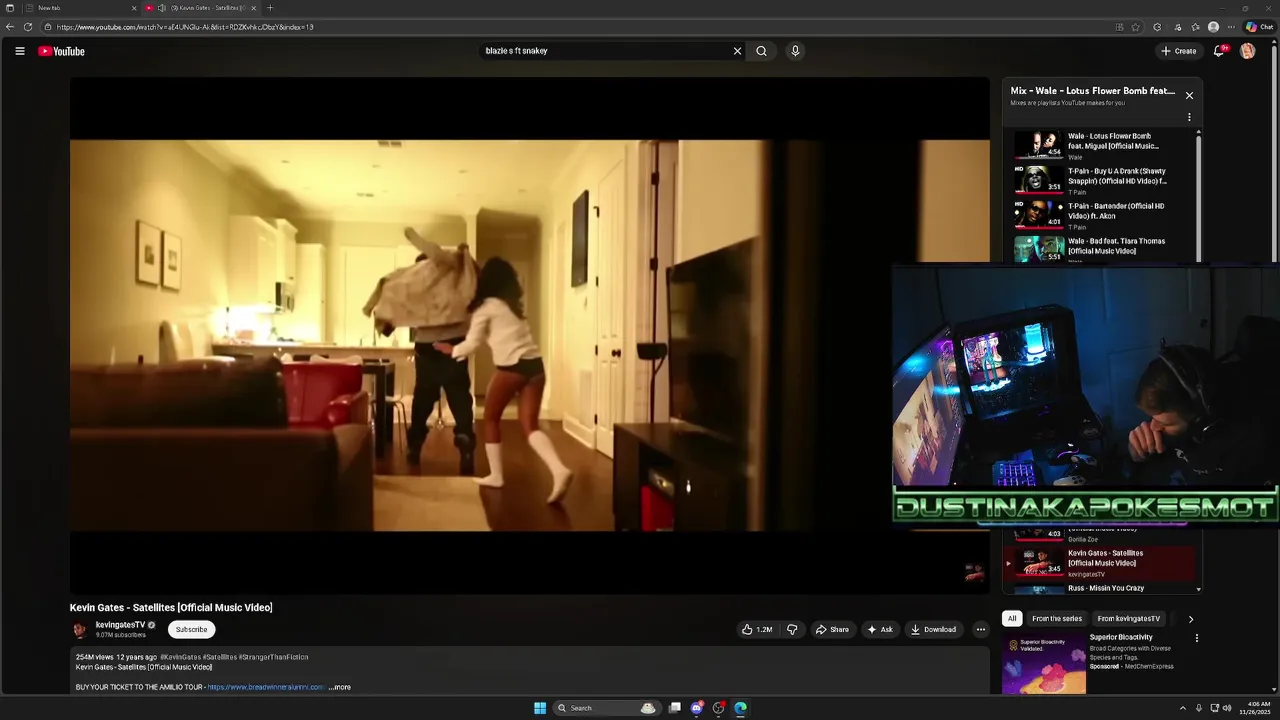Play Russ - Missin You Crazy
Screen dimensions: 1280x720
(1100, 589)
